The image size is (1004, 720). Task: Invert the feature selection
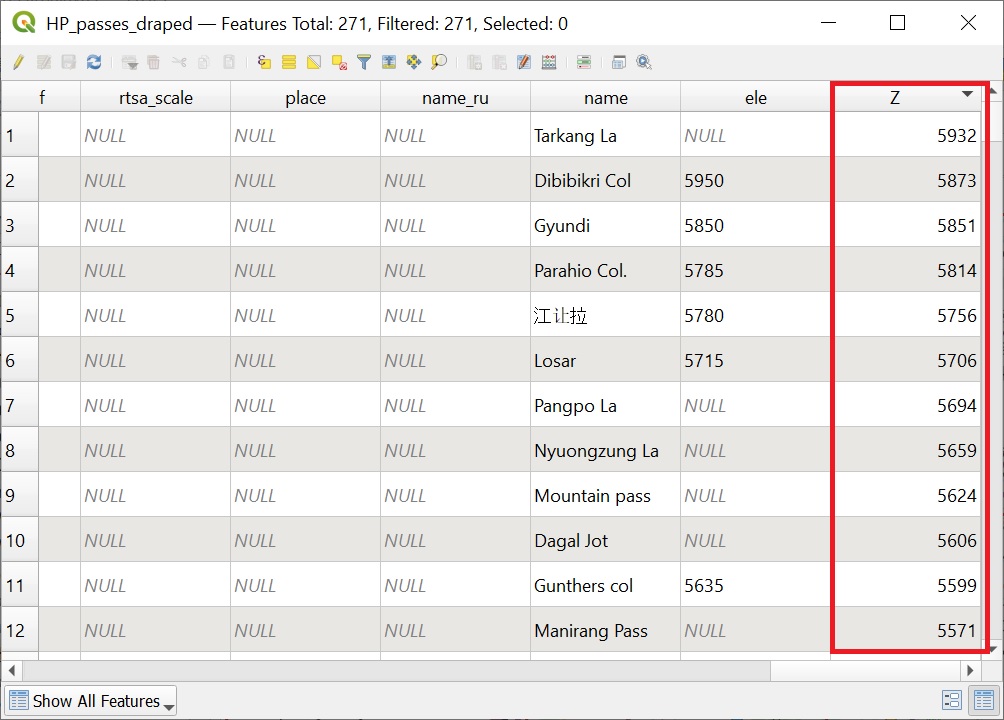coord(314,62)
